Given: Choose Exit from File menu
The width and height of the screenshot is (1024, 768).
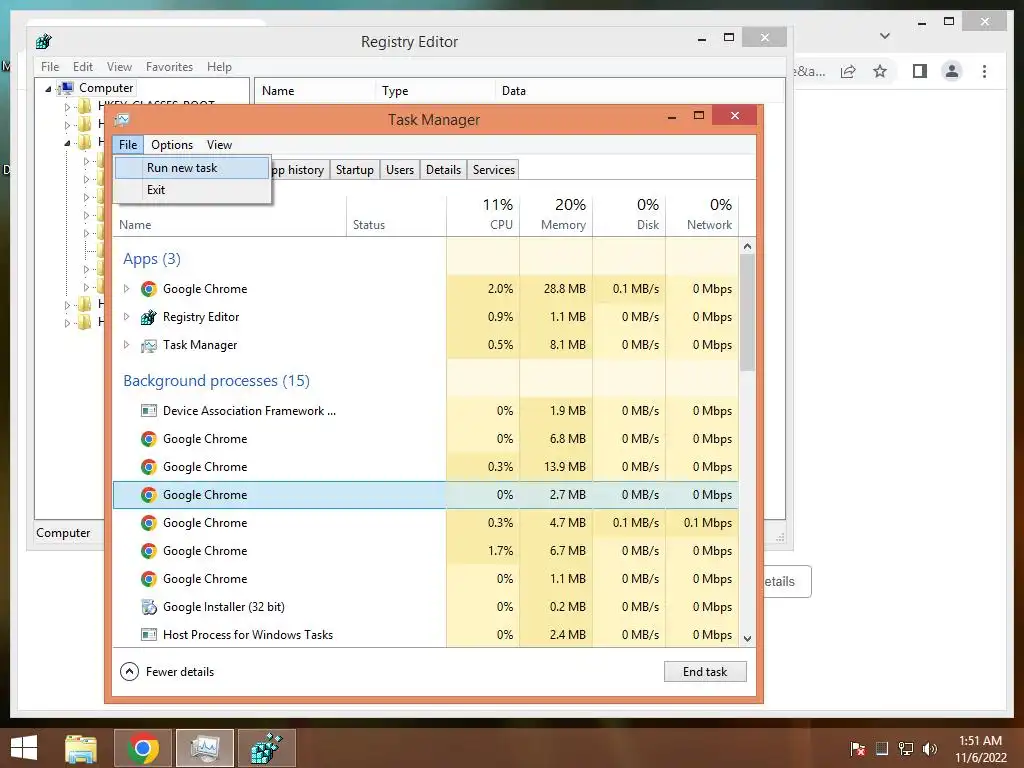Looking at the screenshot, I should [191, 190].
